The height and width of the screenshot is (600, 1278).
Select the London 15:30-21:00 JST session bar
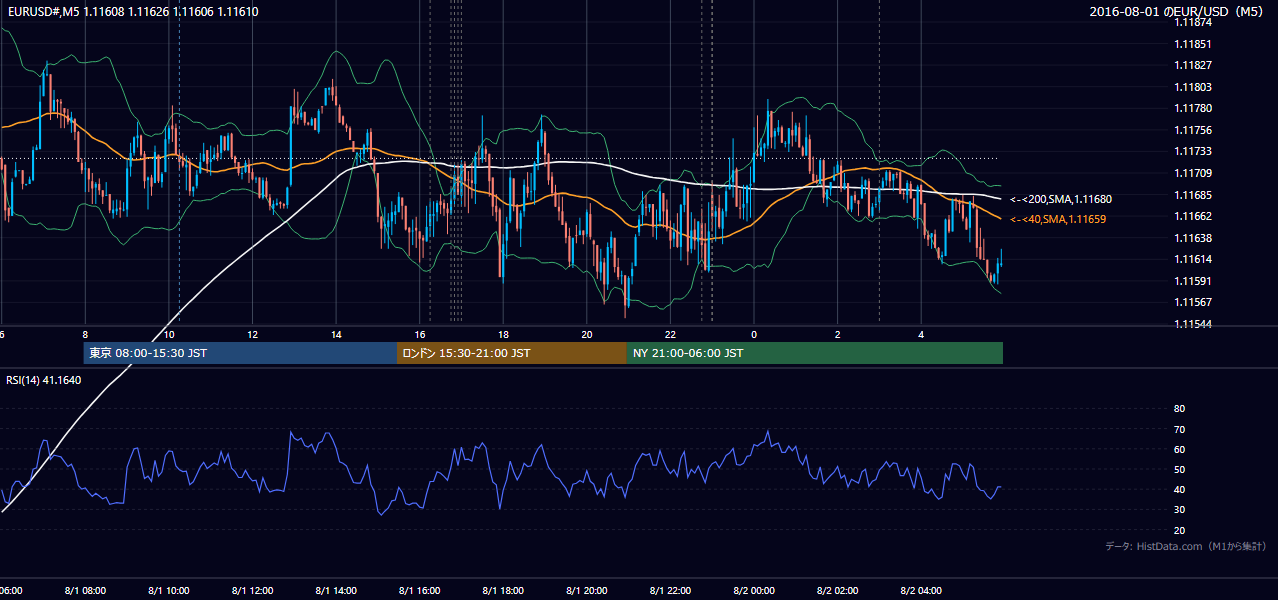point(512,353)
